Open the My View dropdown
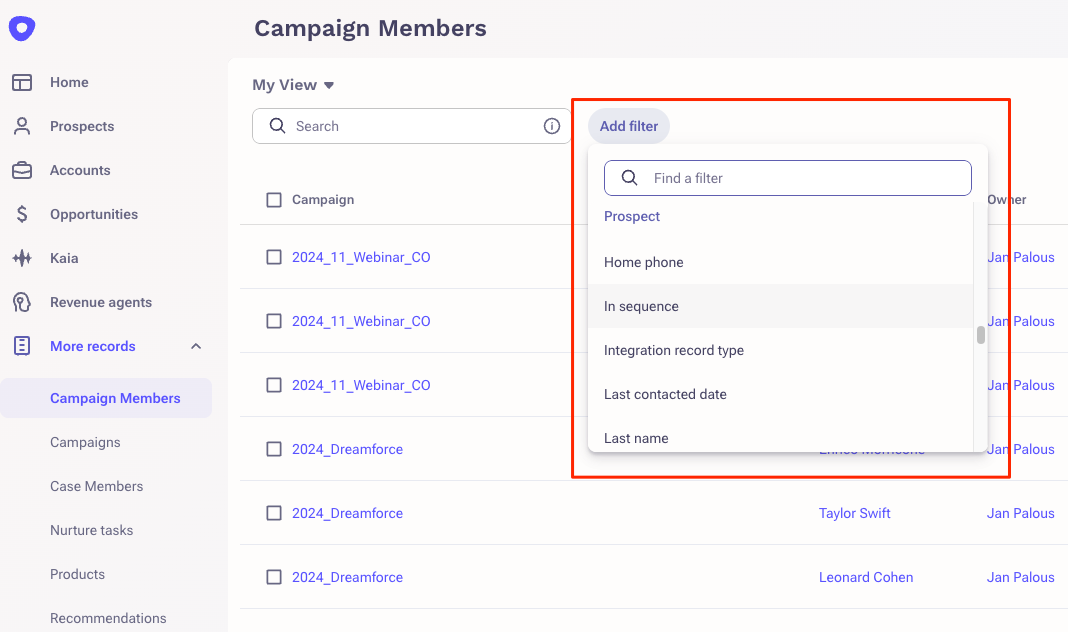The width and height of the screenshot is (1068, 632). 293,85
